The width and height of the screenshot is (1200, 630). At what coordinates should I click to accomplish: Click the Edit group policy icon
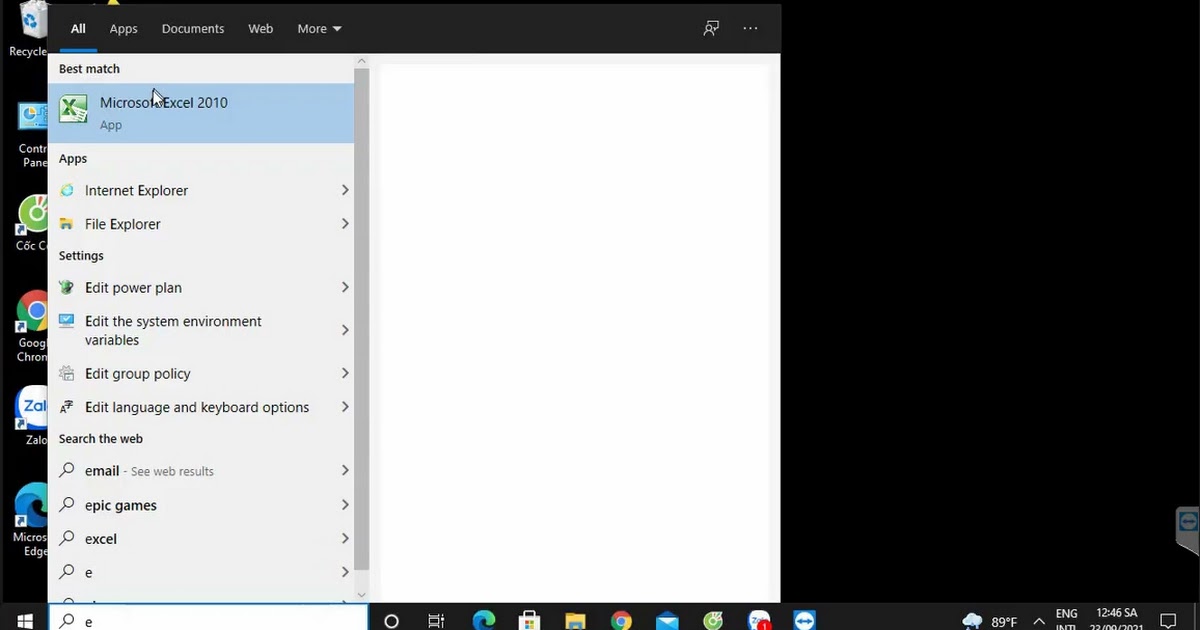(67, 373)
